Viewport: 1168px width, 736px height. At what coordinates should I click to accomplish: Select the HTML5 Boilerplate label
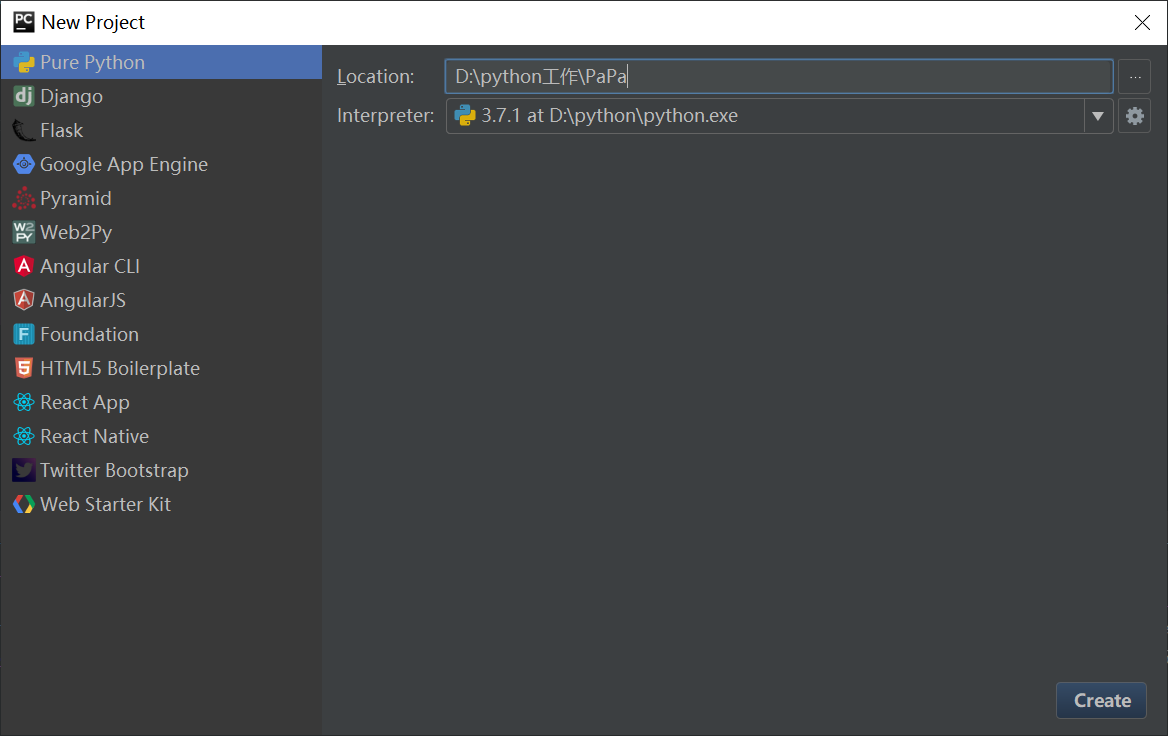[x=120, y=368]
